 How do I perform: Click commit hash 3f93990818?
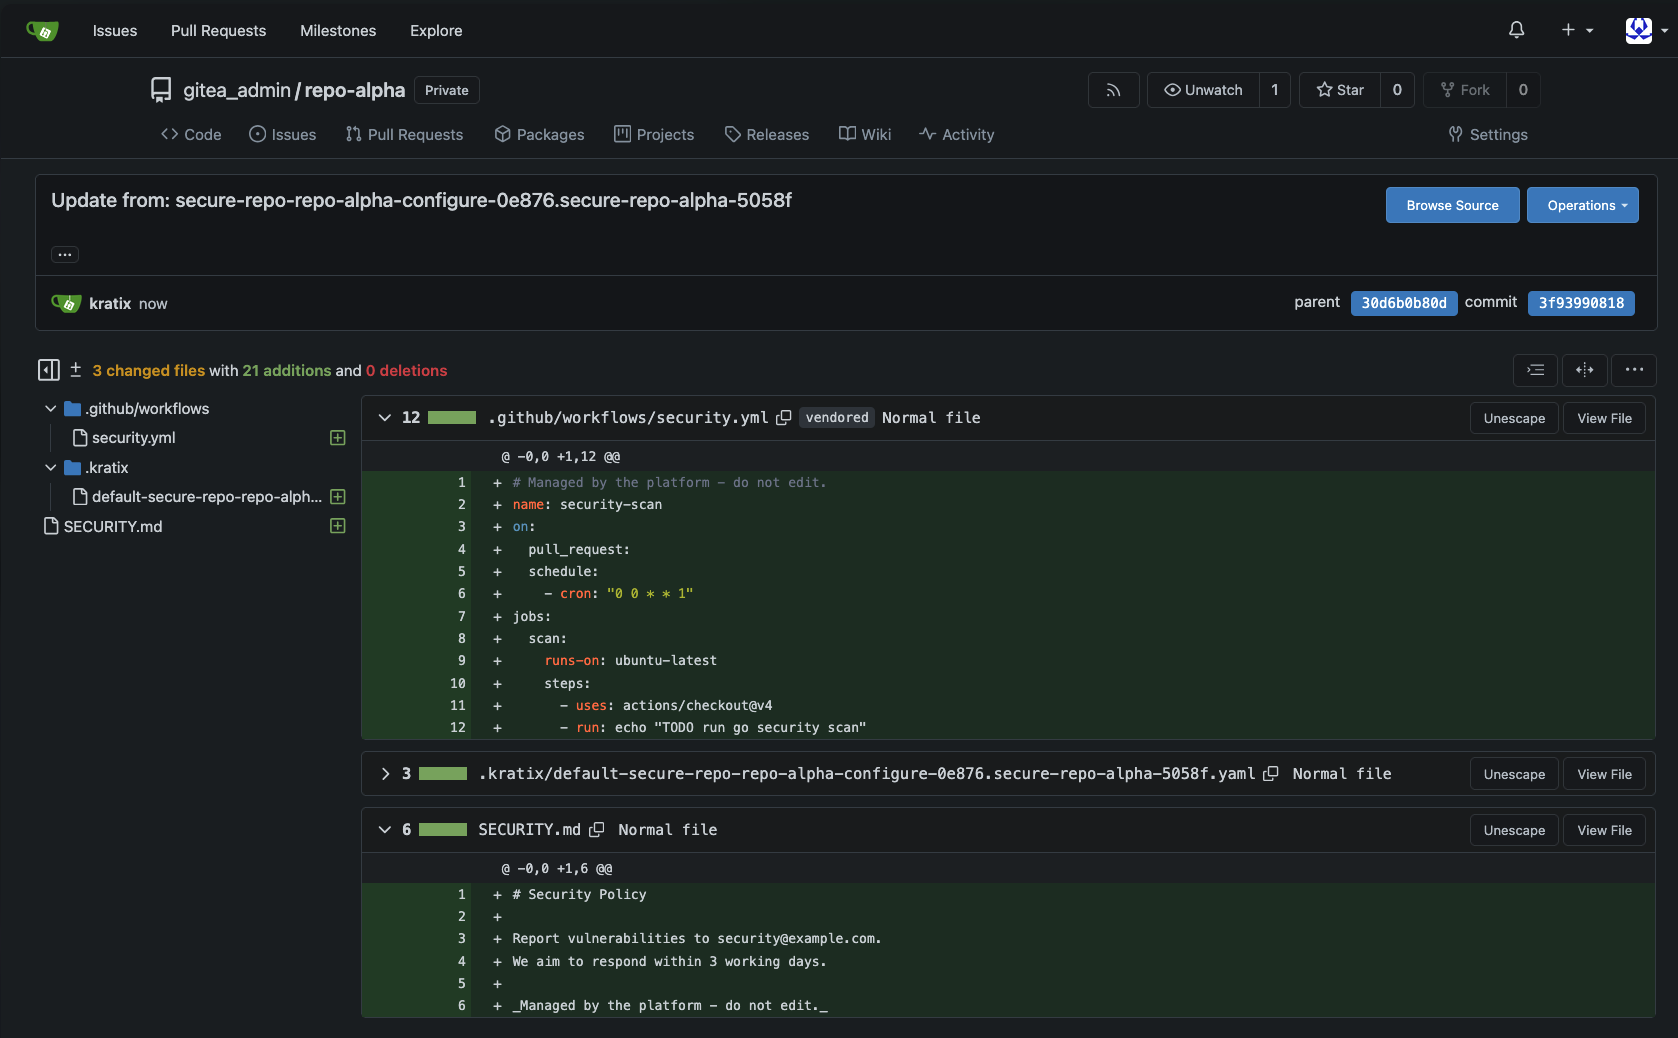1581,303
